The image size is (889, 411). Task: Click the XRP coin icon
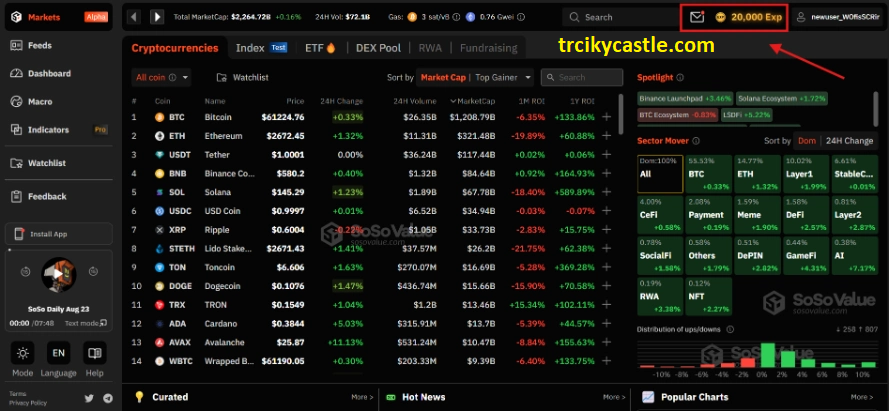(159, 230)
